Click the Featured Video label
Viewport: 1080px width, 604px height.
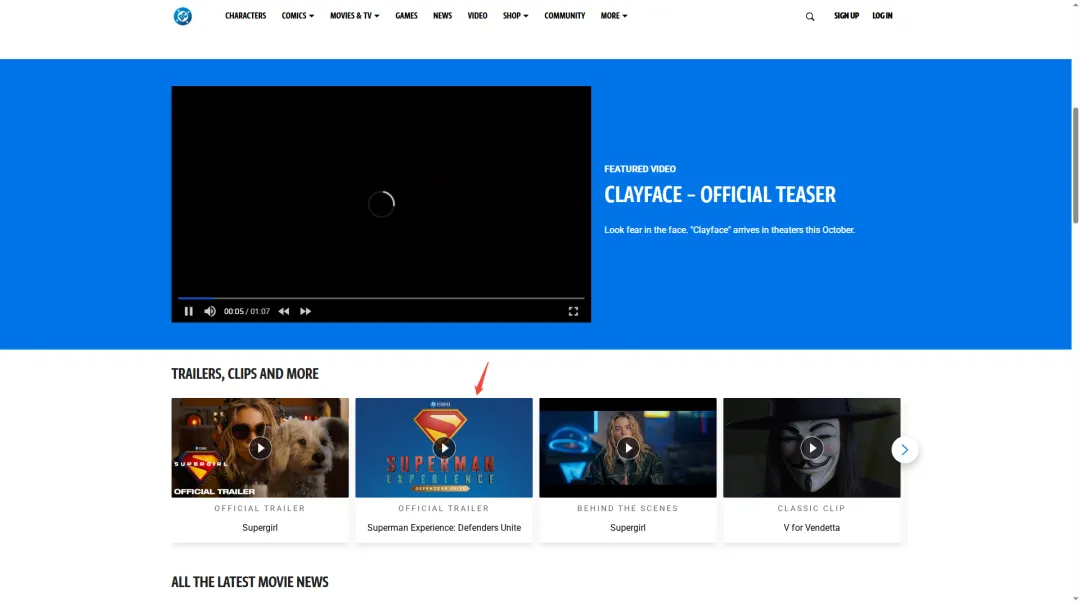[640, 169]
